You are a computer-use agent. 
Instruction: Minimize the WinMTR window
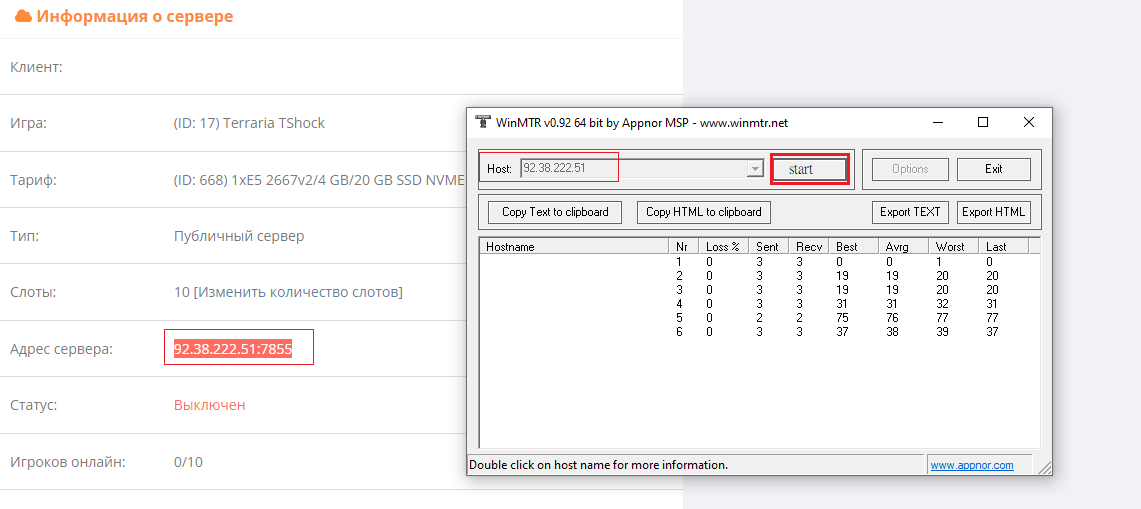[939, 122]
